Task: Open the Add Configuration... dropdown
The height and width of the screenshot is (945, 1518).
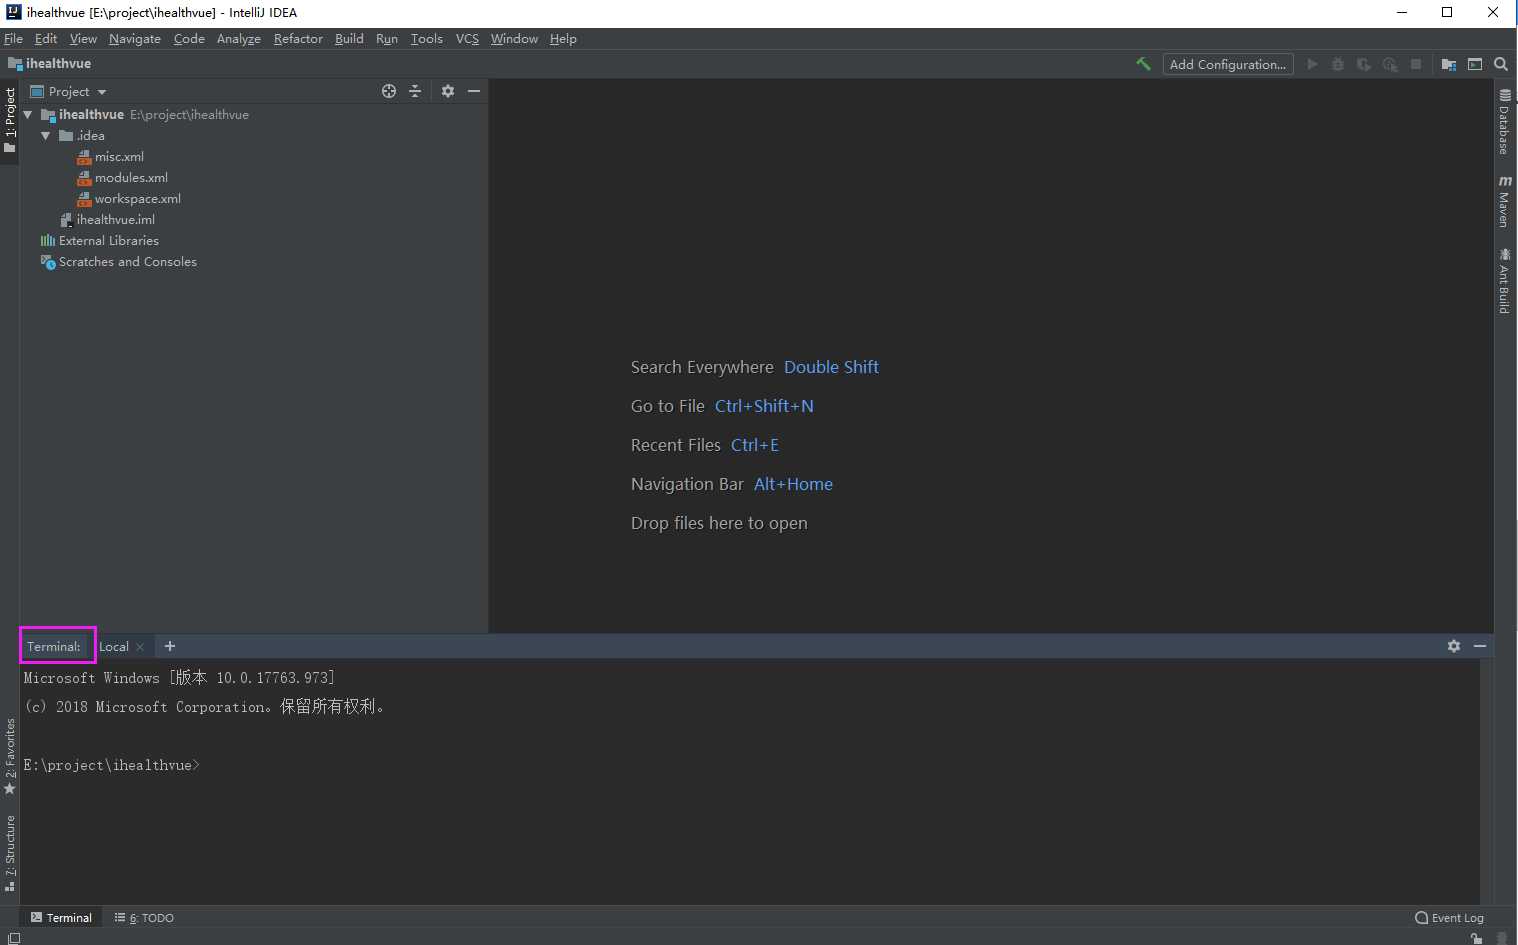Action: 1228,64
